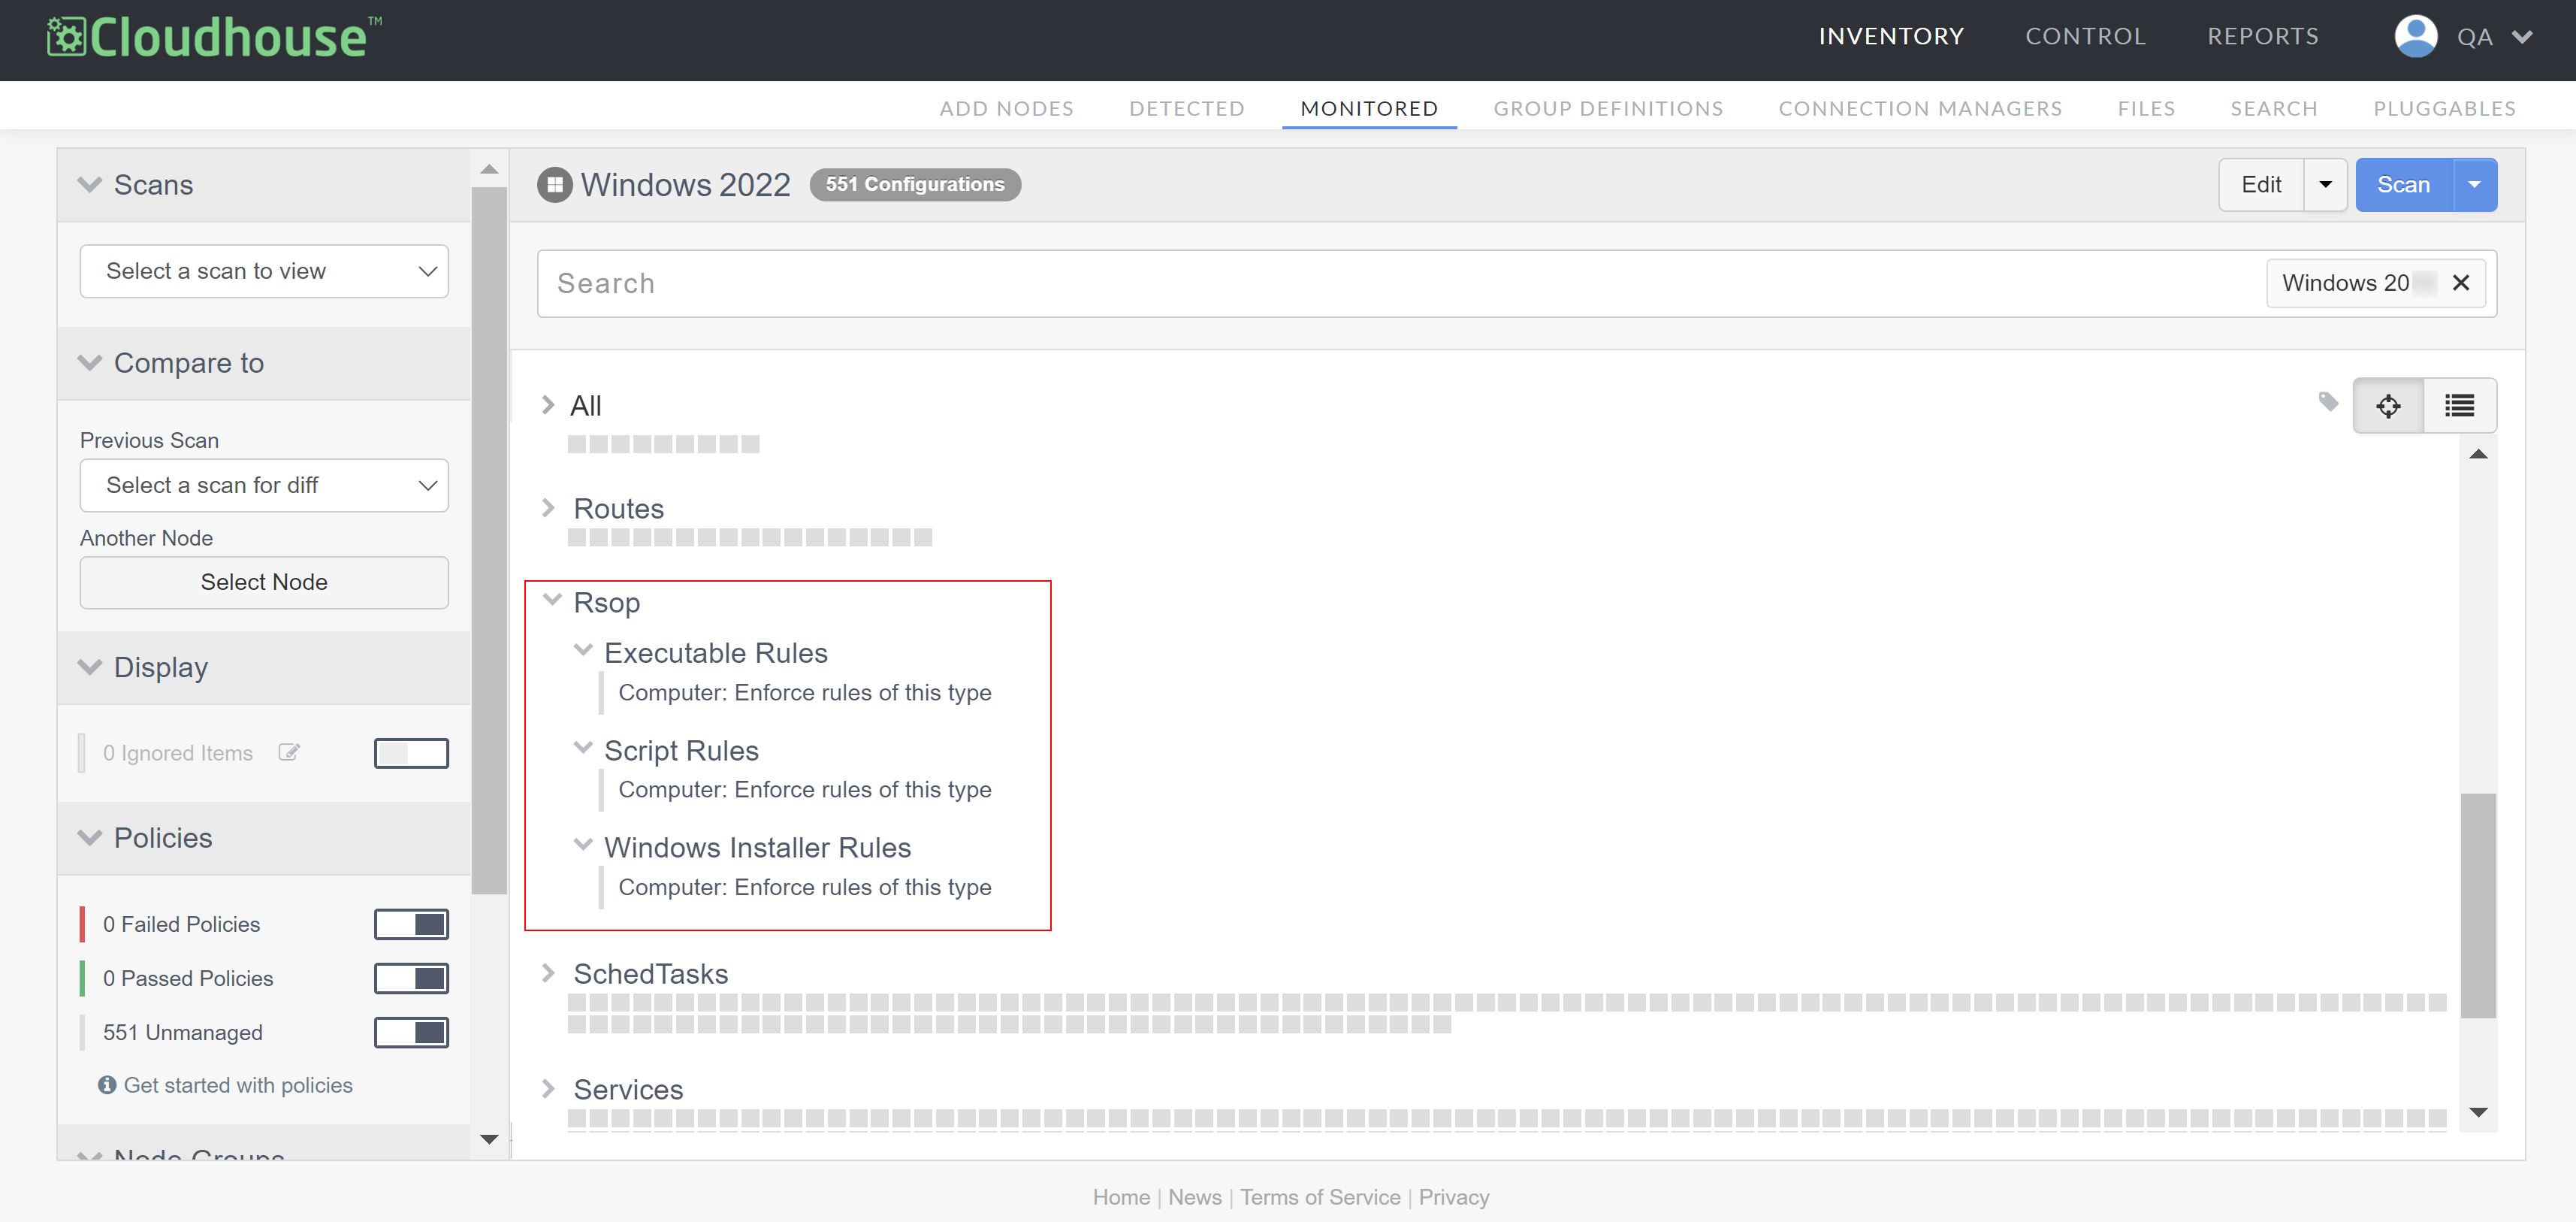Screen dimensions: 2576x1222
Task: Open the News footer link
Action: pos(1195,1197)
